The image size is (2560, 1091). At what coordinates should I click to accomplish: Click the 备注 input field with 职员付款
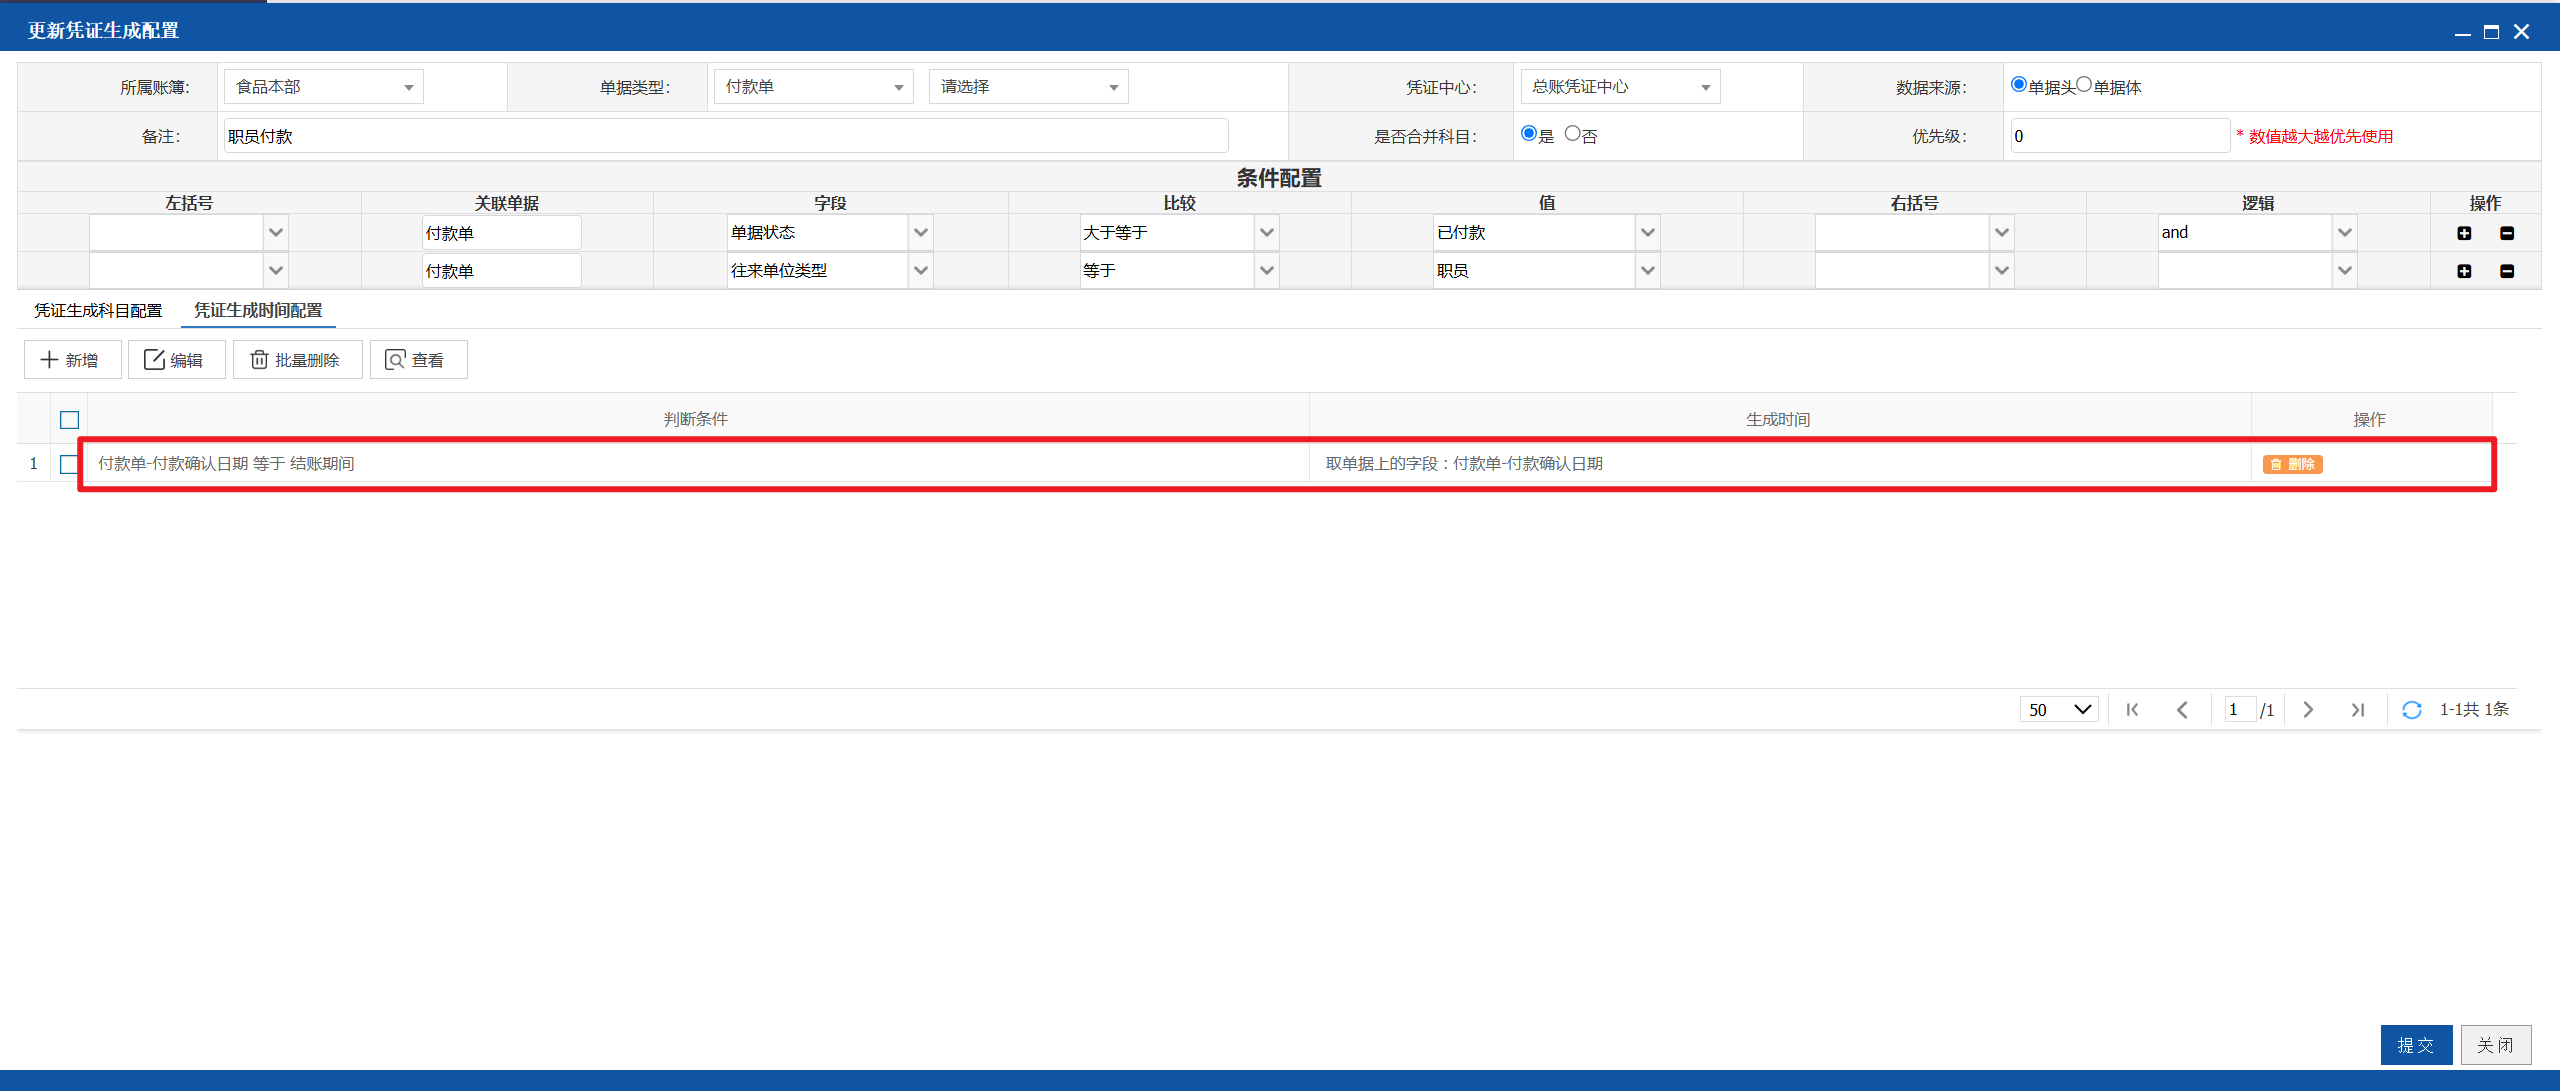[726, 136]
